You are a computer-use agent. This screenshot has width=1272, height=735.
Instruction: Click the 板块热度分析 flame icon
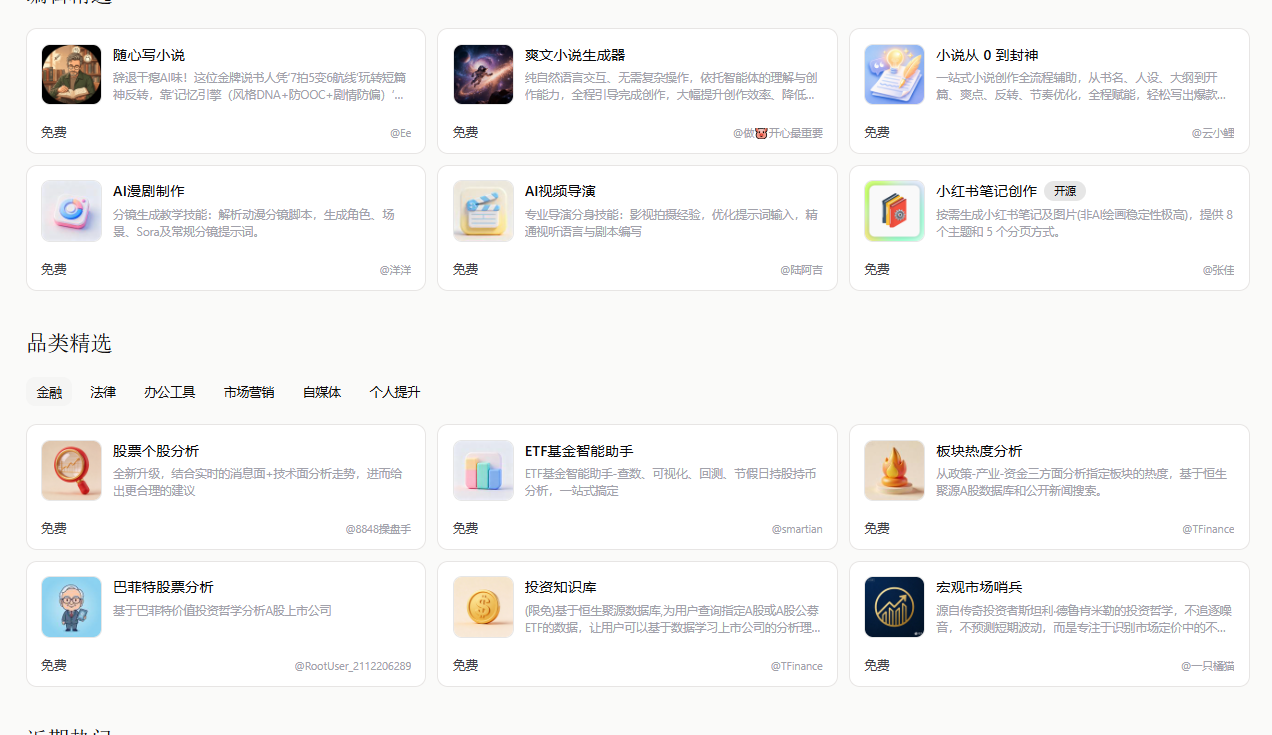click(894, 471)
